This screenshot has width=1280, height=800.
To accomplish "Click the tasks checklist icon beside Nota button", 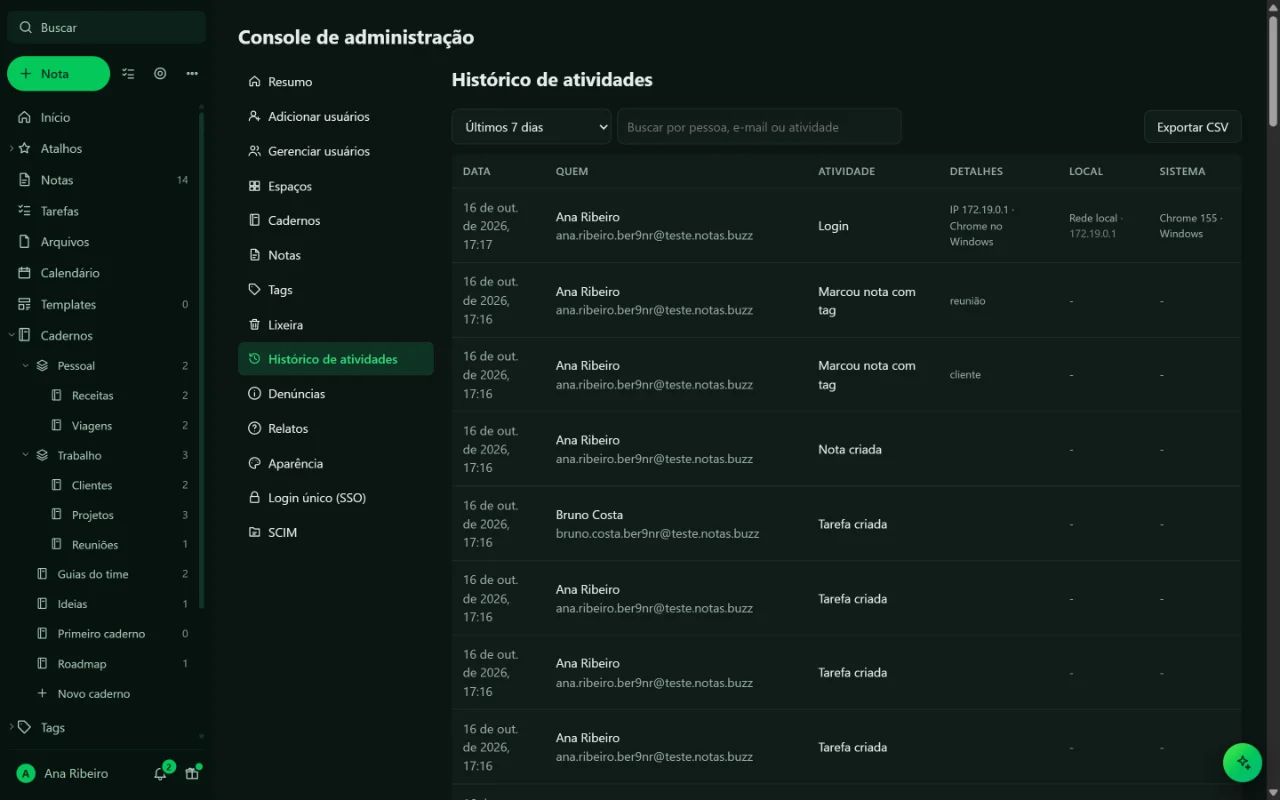I will pos(128,73).
